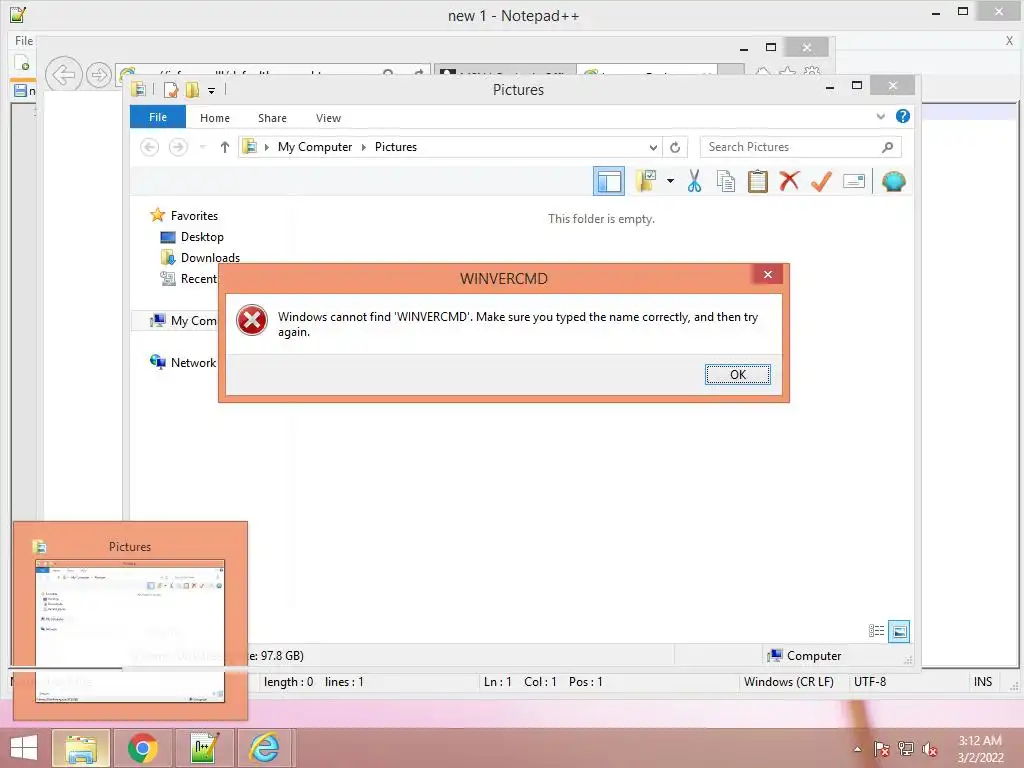Switch to the Home ribbon tab
The width and height of the screenshot is (1024, 768).
(x=215, y=118)
